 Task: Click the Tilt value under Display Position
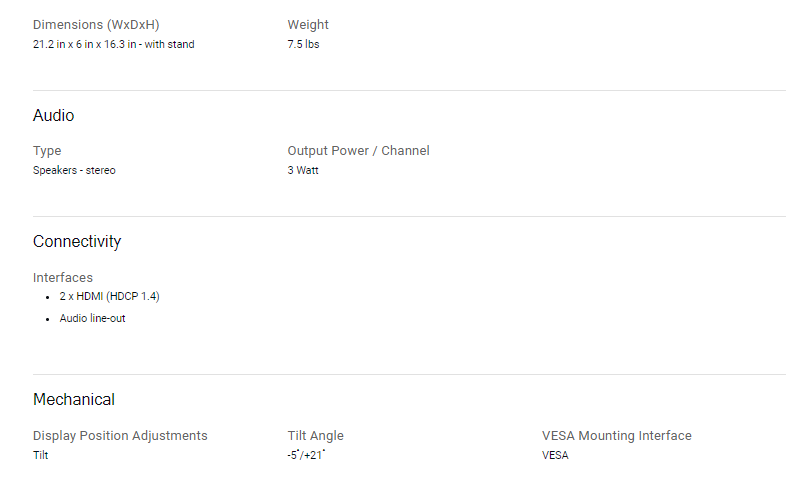click(41, 455)
